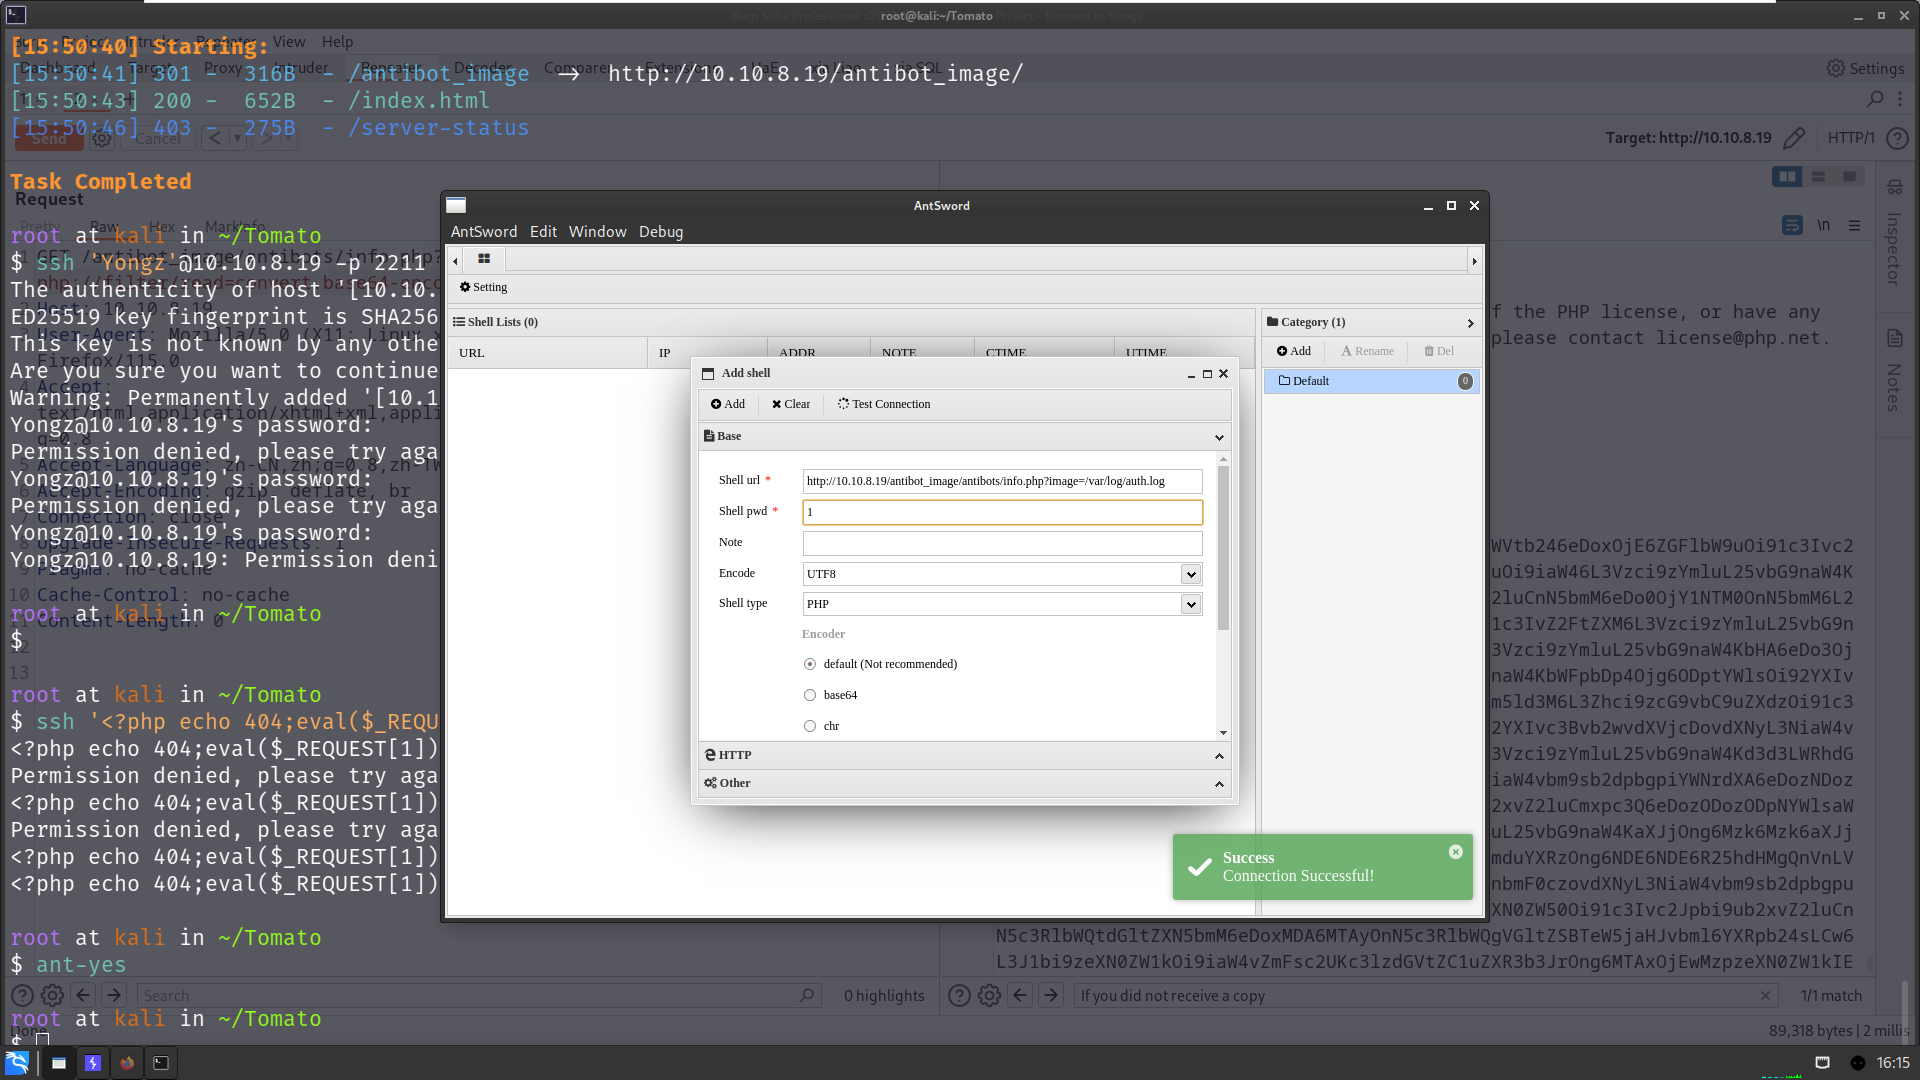
Task: Open Burp Suite taskbar item
Action: (x=93, y=1063)
